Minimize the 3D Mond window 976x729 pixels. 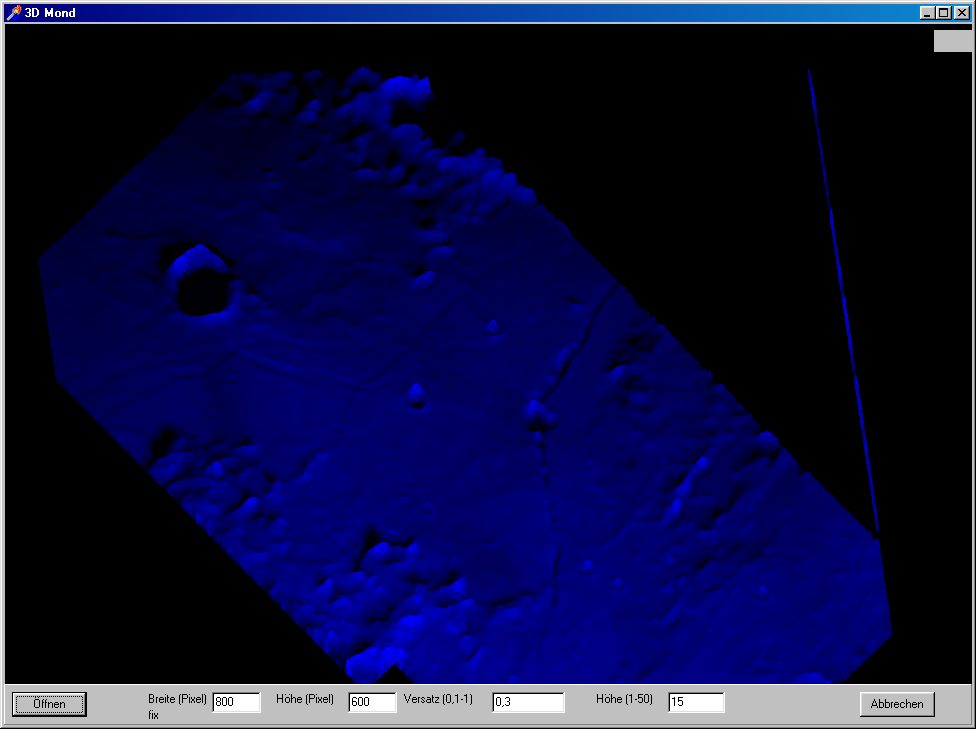point(927,12)
